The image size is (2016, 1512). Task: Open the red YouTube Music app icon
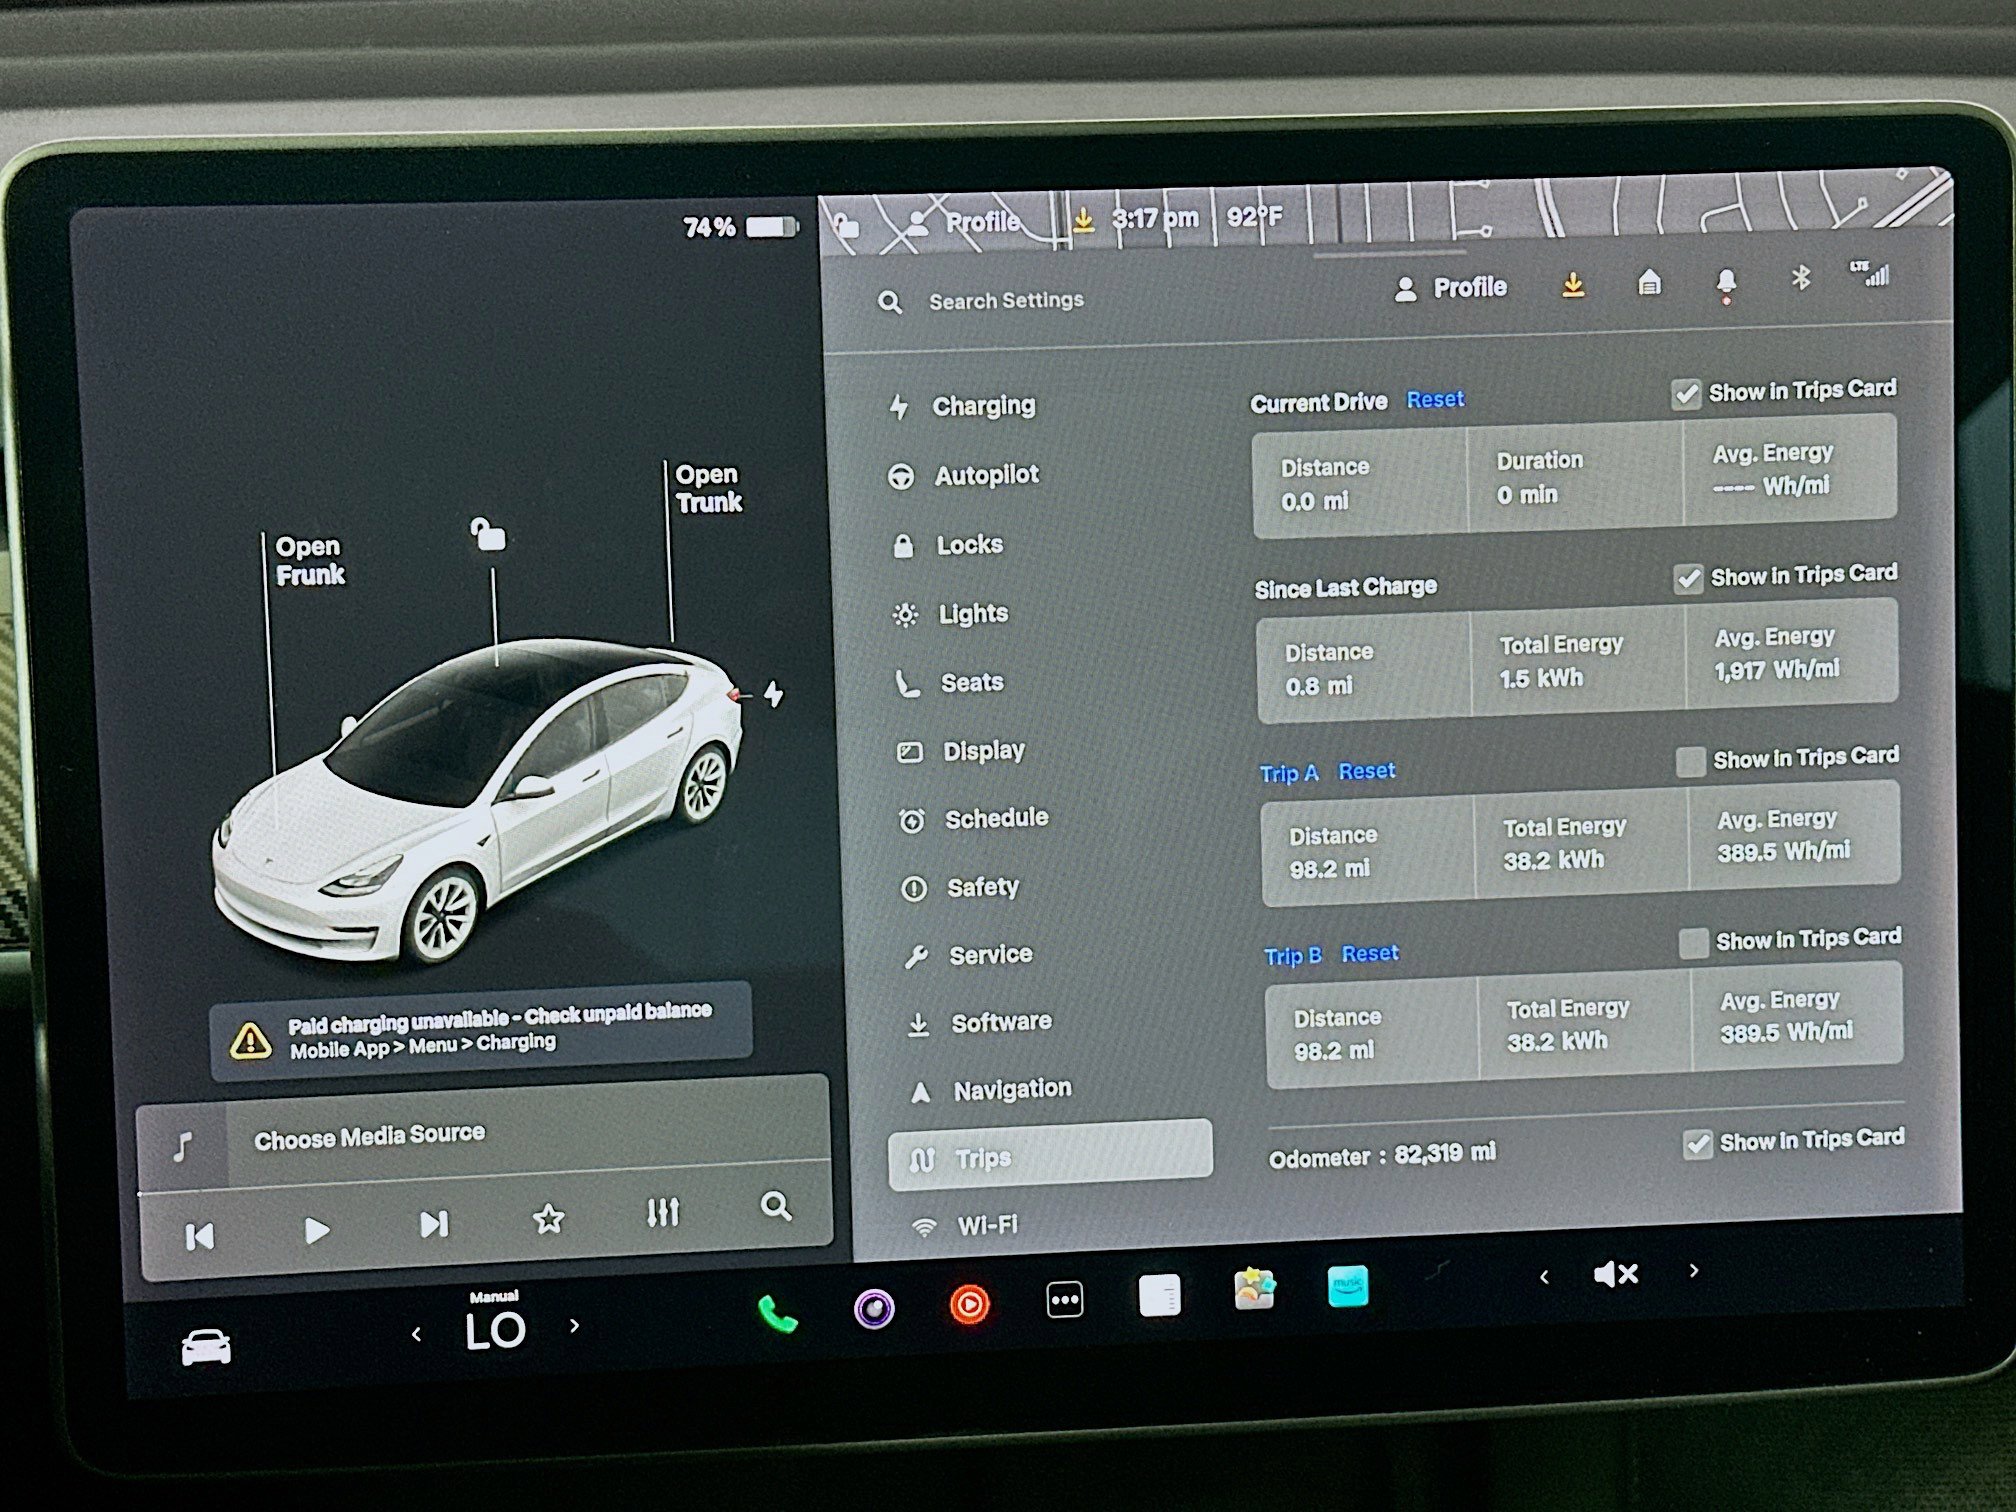tap(969, 1304)
